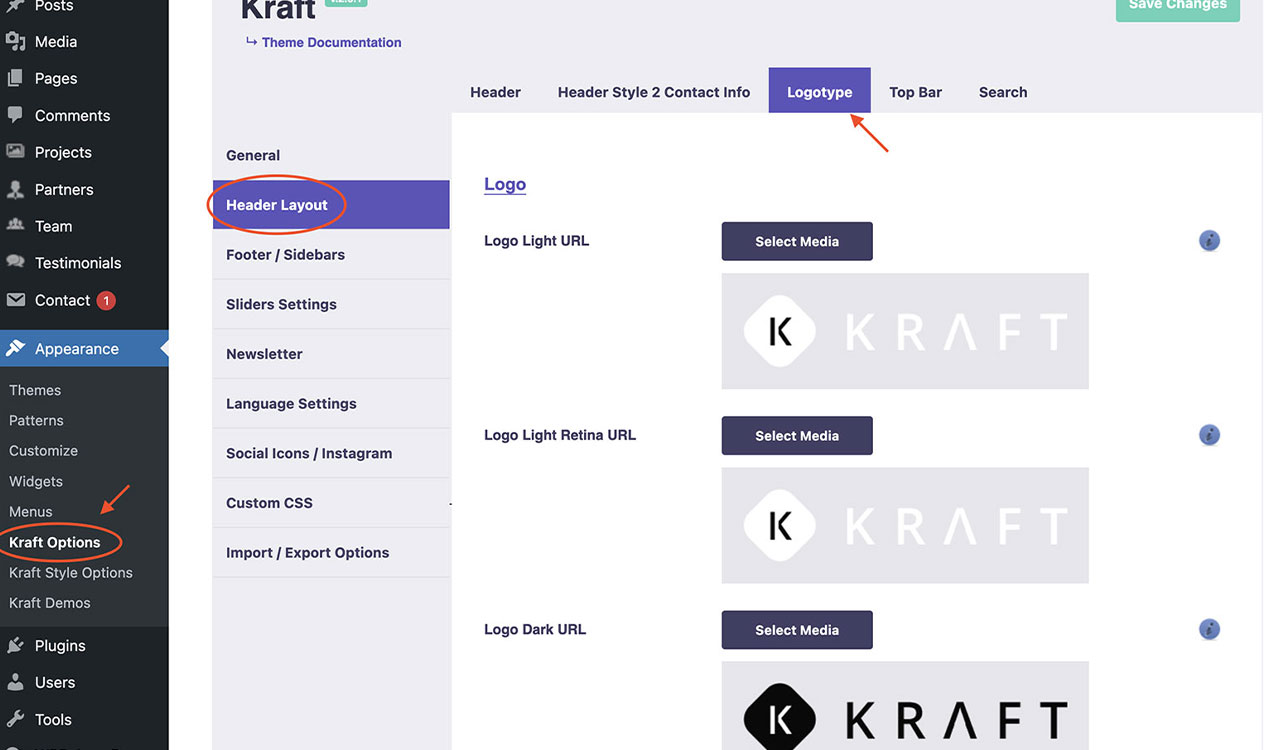
Task: Click the Contact envelope icon
Action: coord(15,300)
